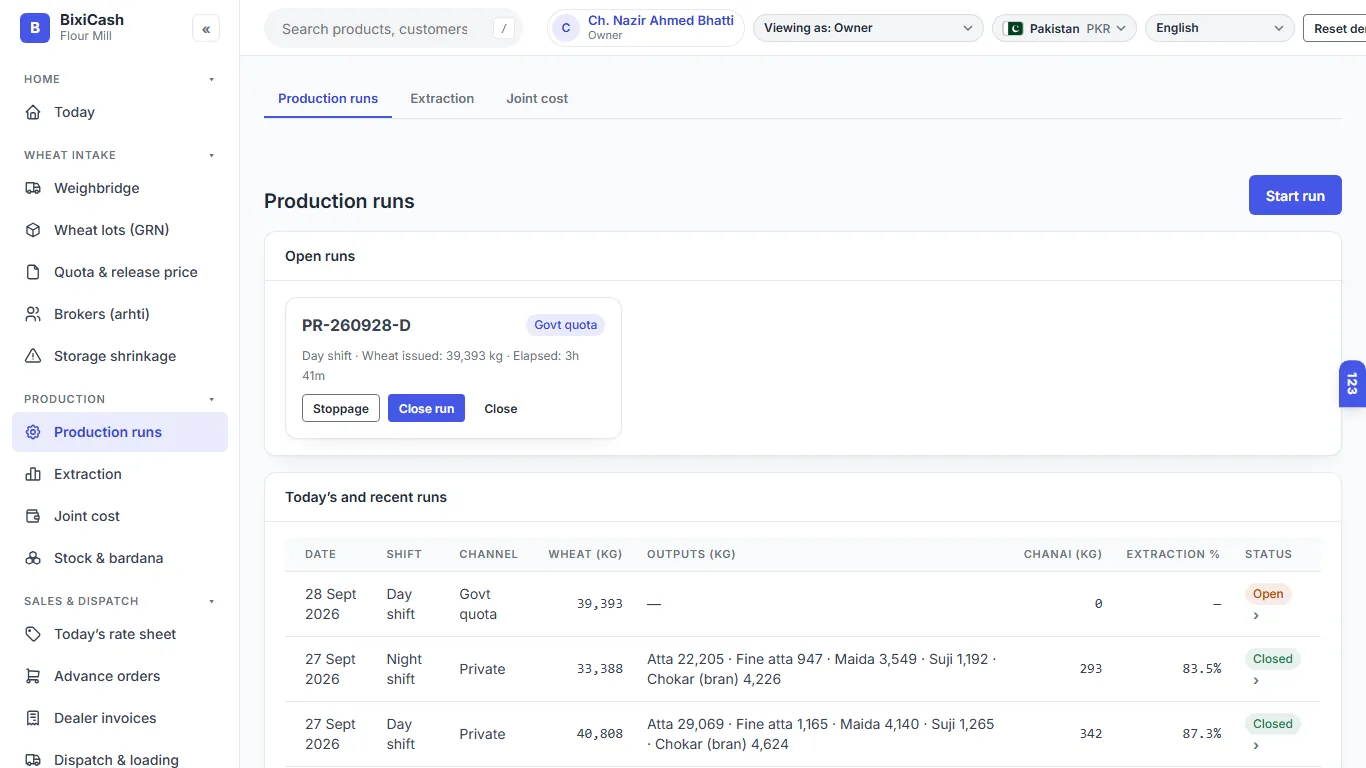The image size is (1366, 768).
Task: Open Wheat lots (GRN) in sidebar
Action: (x=120, y=230)
